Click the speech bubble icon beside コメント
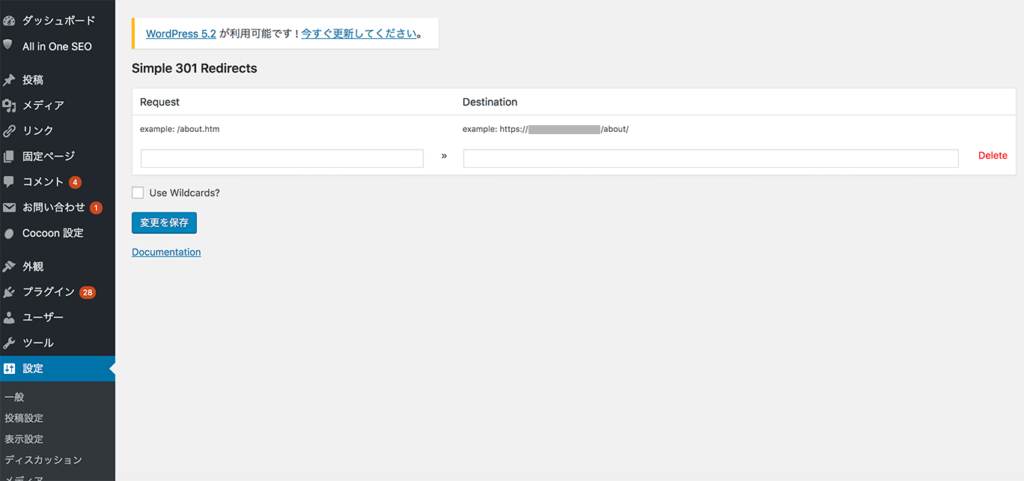The height and width of the screenshot is (481, 1024). click(8, 182)
